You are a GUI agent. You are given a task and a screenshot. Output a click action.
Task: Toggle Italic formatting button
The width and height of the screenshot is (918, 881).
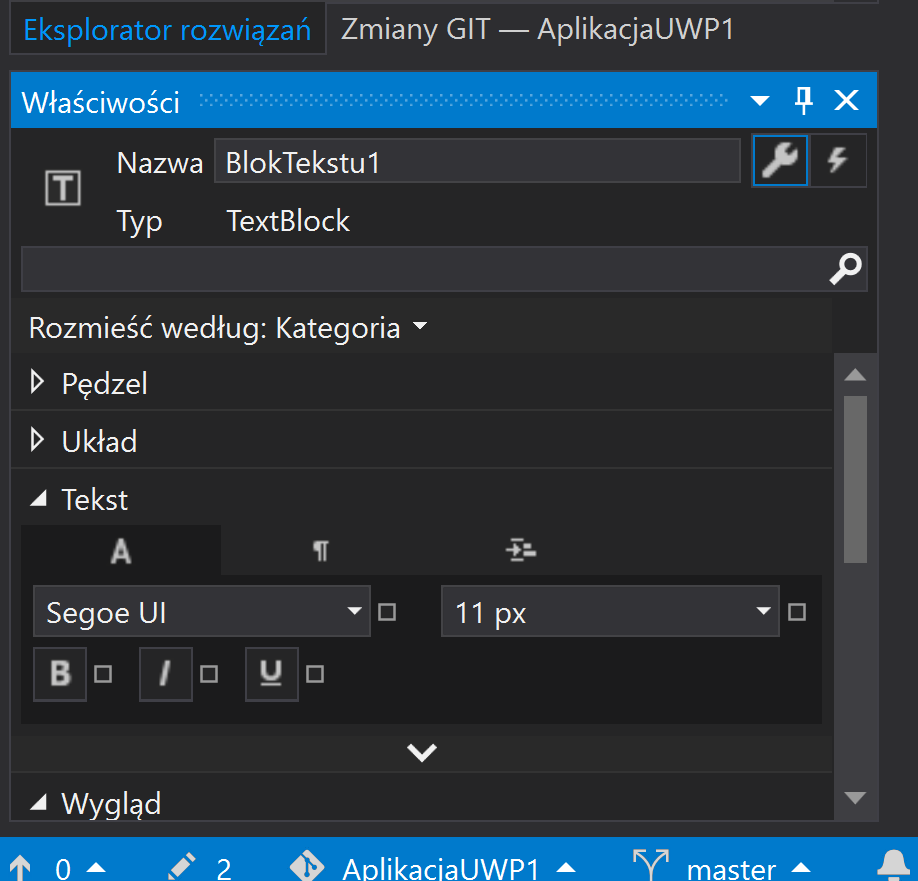point(166,674)
